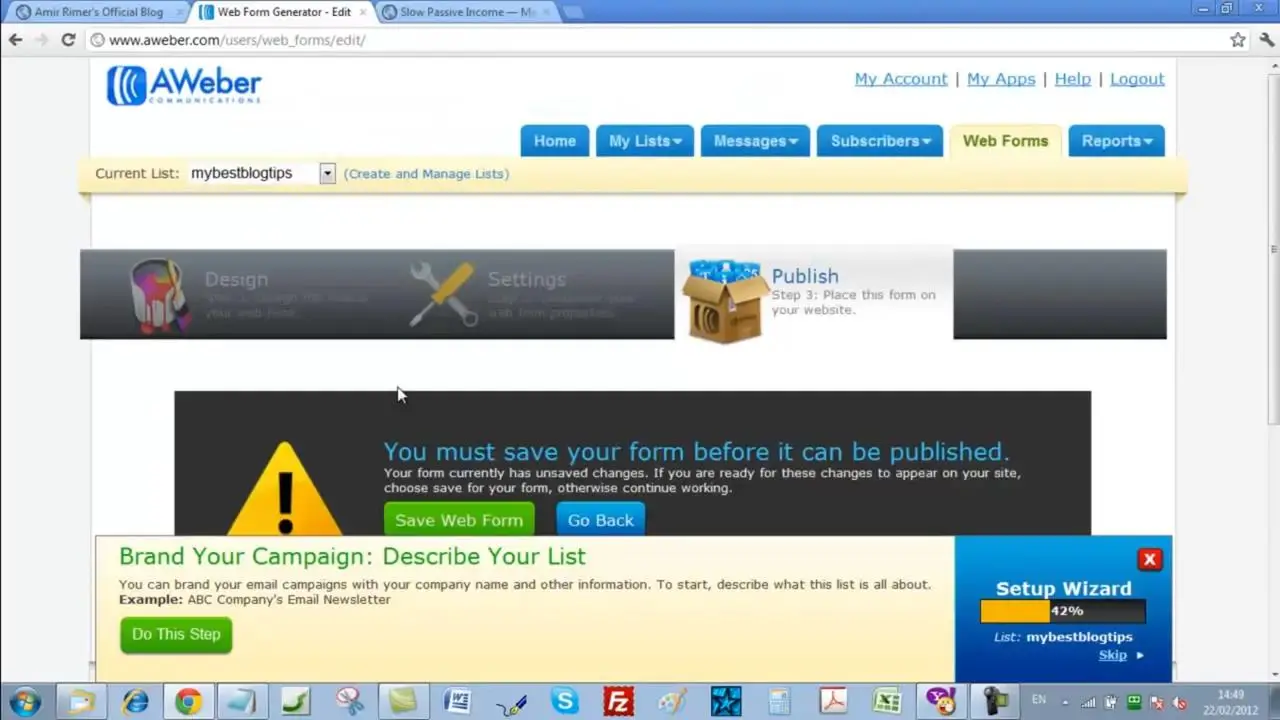Reload the page with the refresh icon
Viewport: 1280px width, 720px height.
(68, 40)
